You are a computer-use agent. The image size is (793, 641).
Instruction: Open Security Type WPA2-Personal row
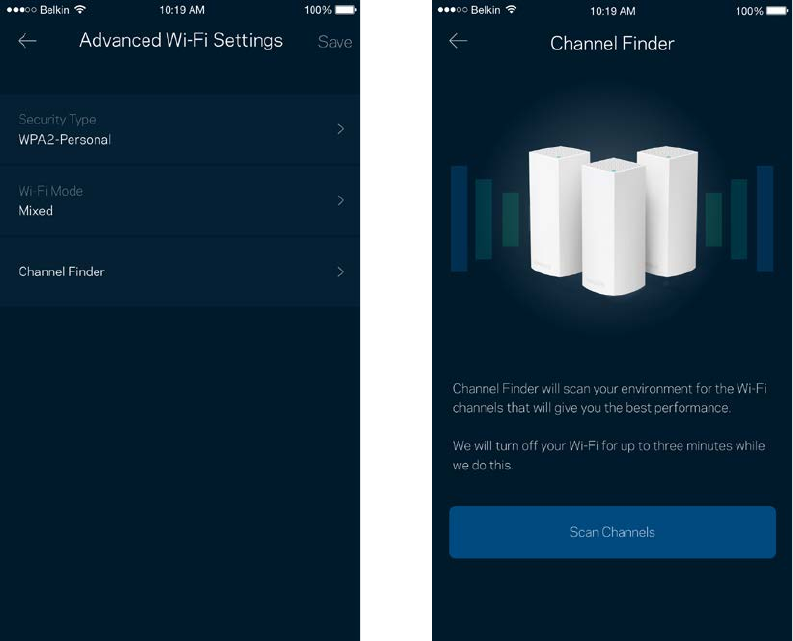point(180,130)
